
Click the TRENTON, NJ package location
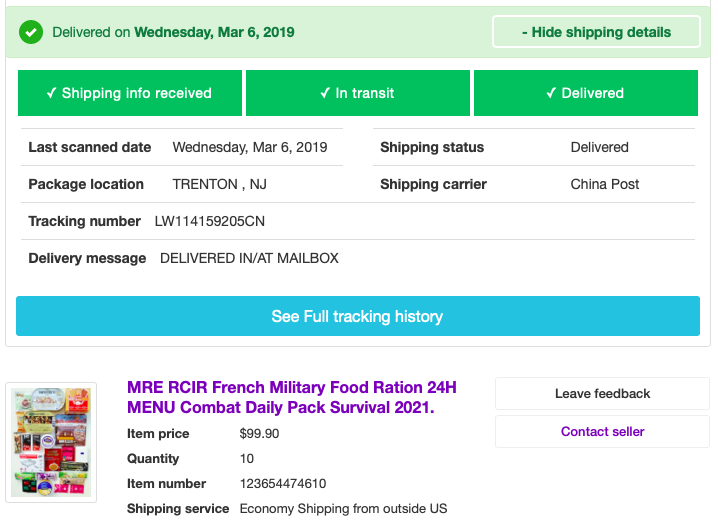click(219, 184)
